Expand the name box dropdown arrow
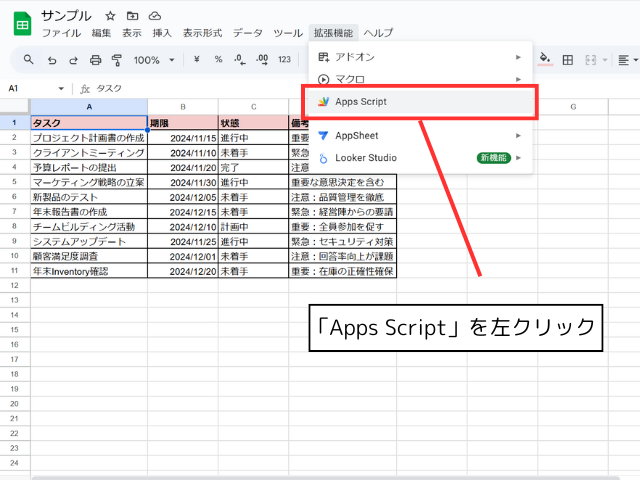The image size is (640, 480). 61,89
